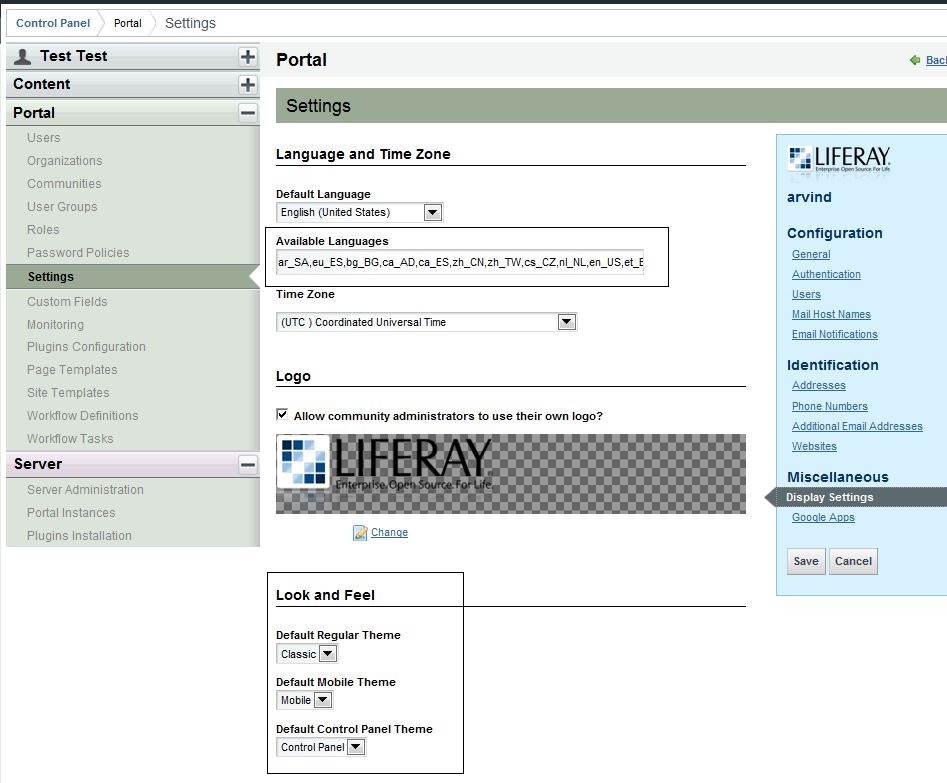Collapse the Portal section minus icon
The width and height of the screenshot is (947, 783).
[248, 113]
